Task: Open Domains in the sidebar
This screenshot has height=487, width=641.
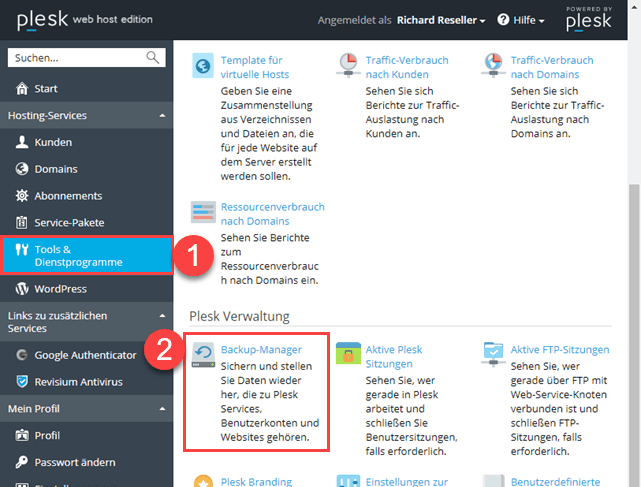Action: click(86, 169)
